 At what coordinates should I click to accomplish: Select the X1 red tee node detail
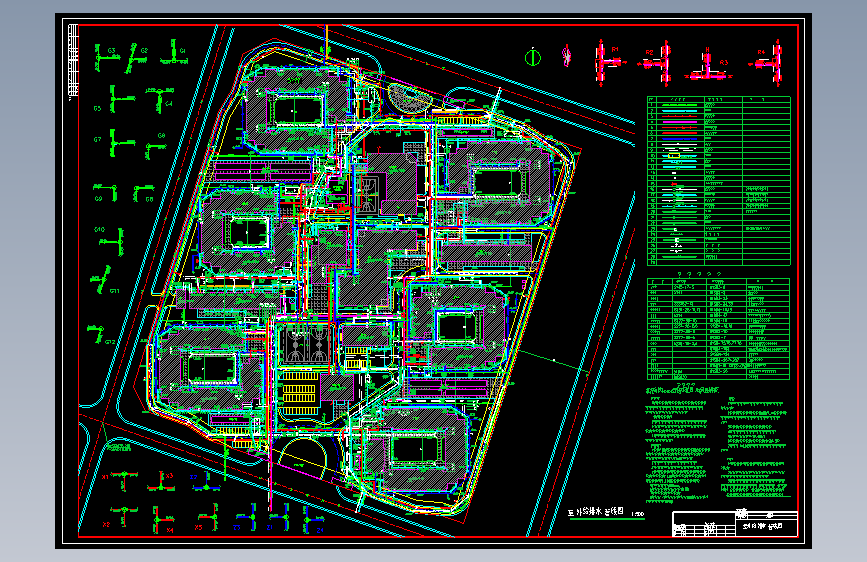121,480
